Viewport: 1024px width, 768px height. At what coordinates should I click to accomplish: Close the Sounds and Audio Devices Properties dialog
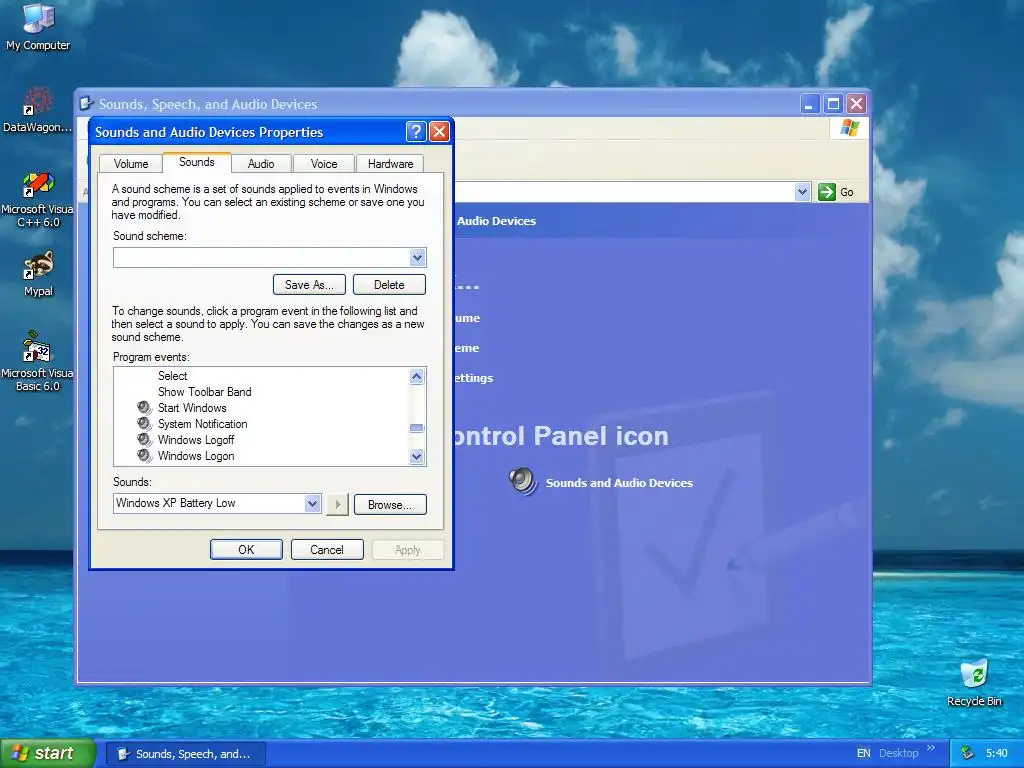[440, 132]
